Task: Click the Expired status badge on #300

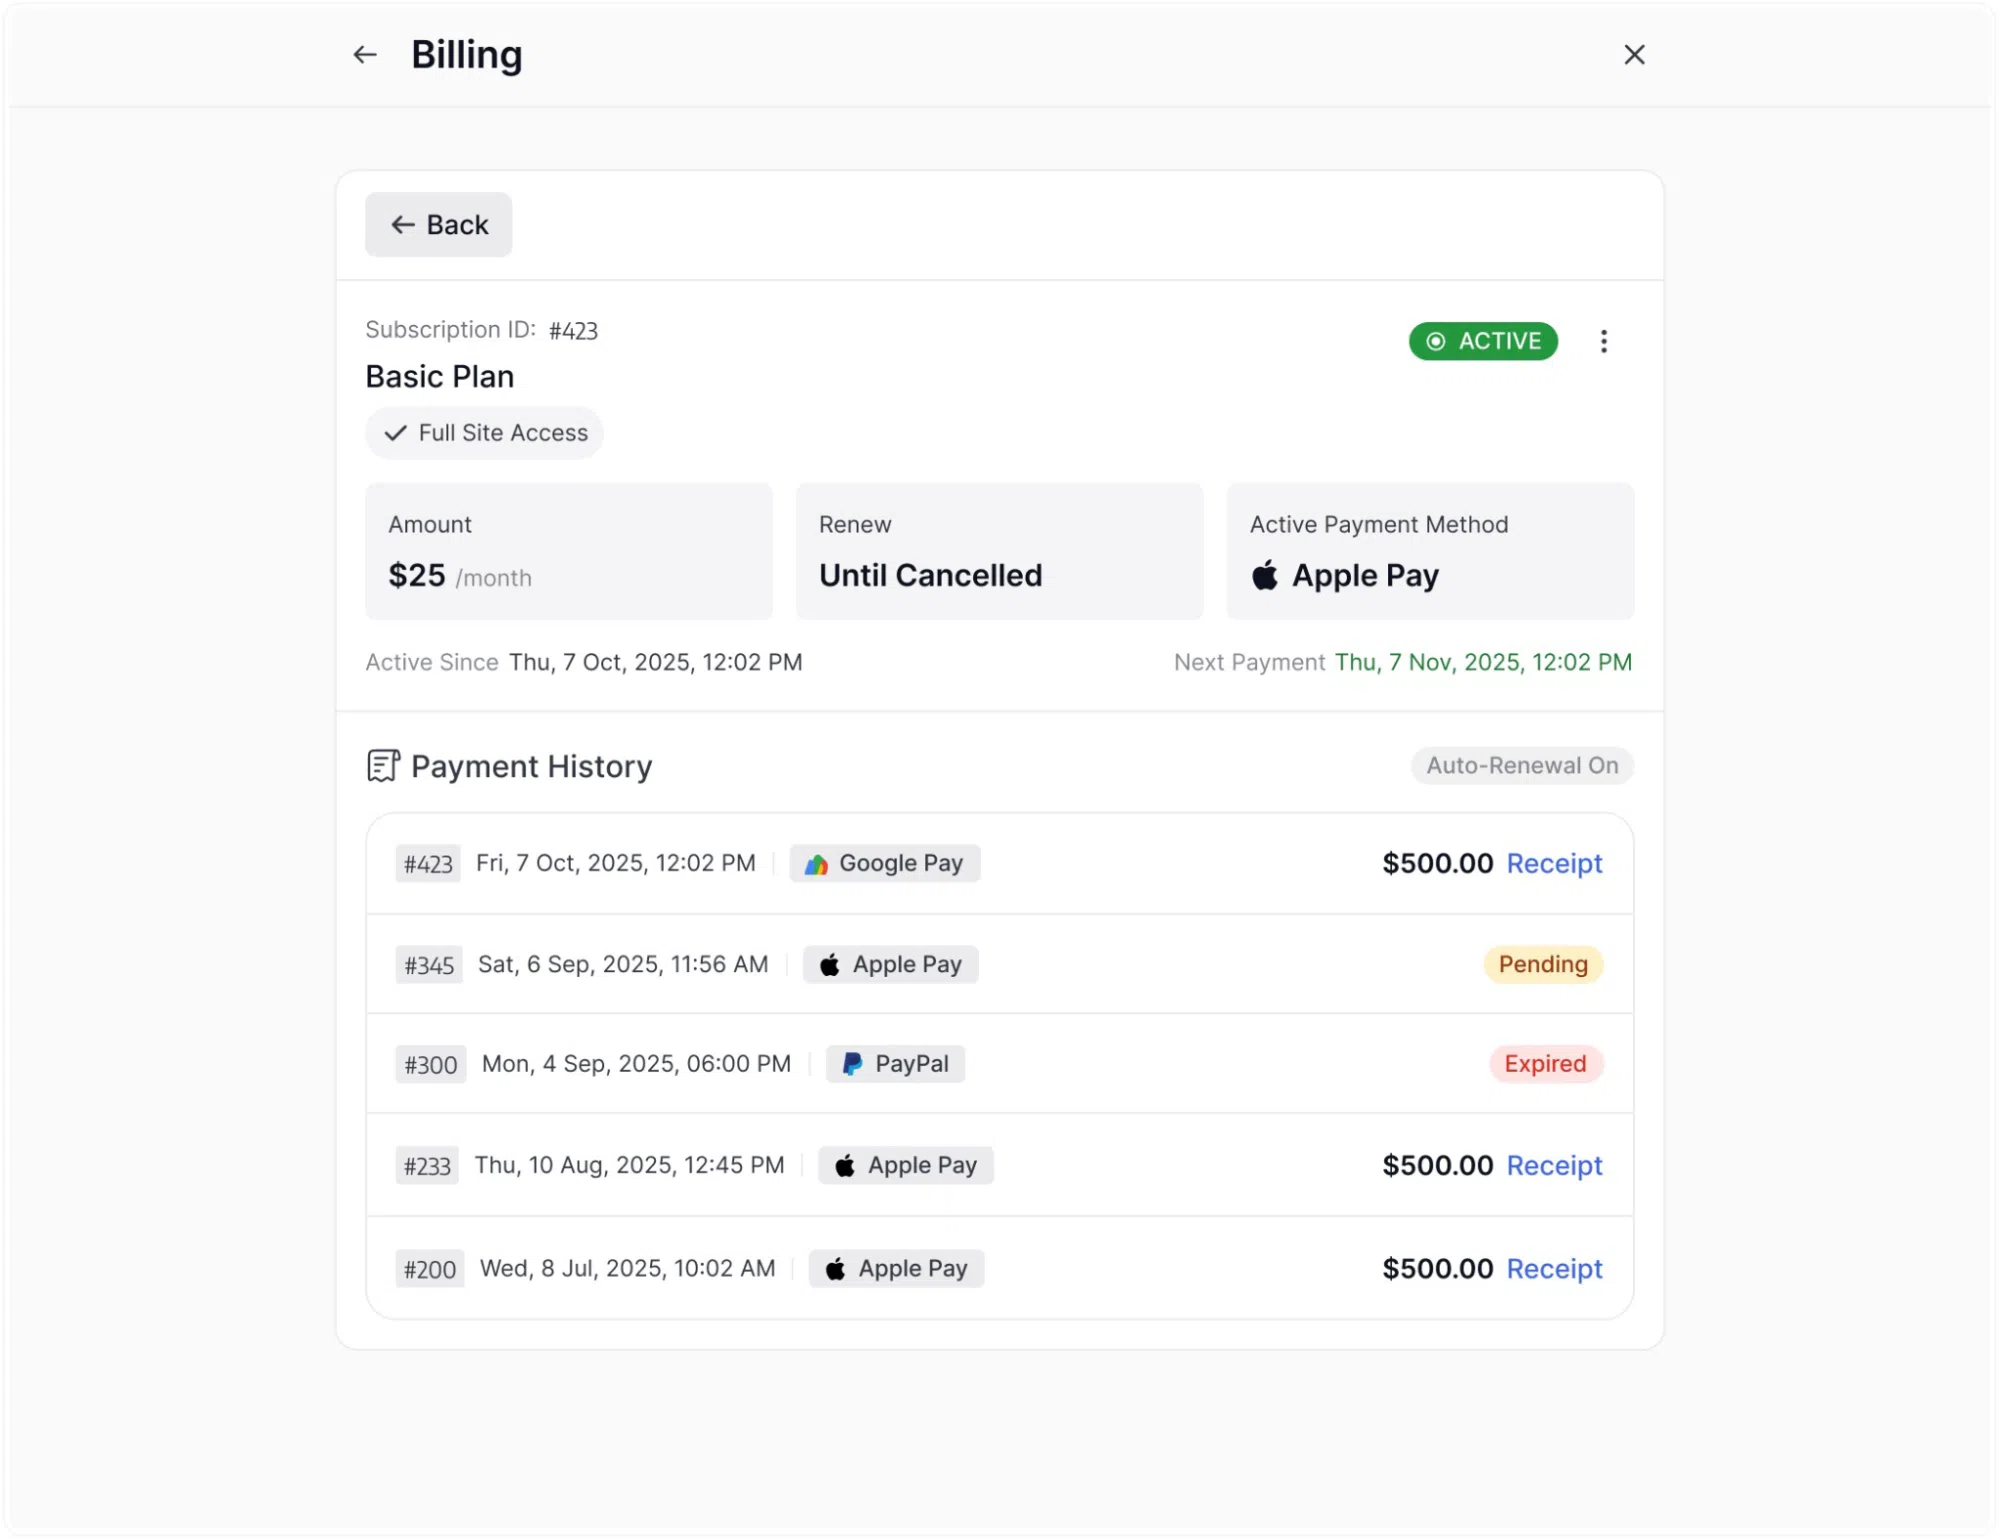Action: pyautogui.click(x=1546, y=1064)
